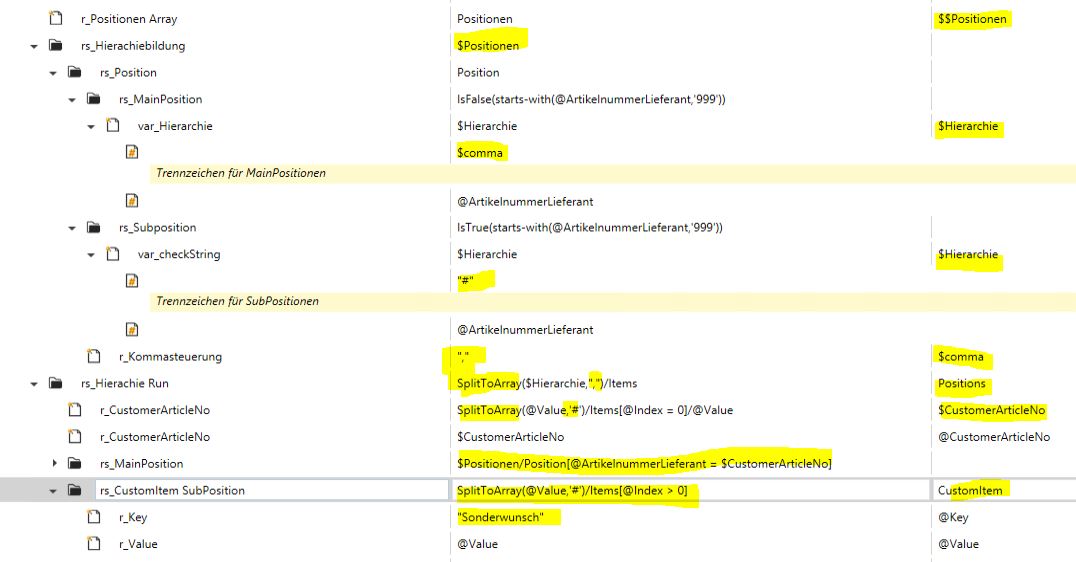This screenshot has height=562, width=1076.
Task: Click the page icon of var_checkString
Action: click(x=113, y=254)
